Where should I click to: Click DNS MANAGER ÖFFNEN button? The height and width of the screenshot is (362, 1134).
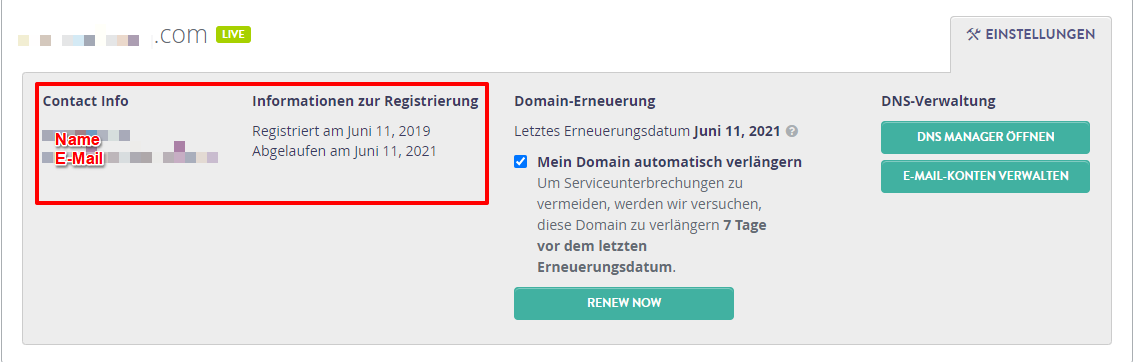(985, 137)
